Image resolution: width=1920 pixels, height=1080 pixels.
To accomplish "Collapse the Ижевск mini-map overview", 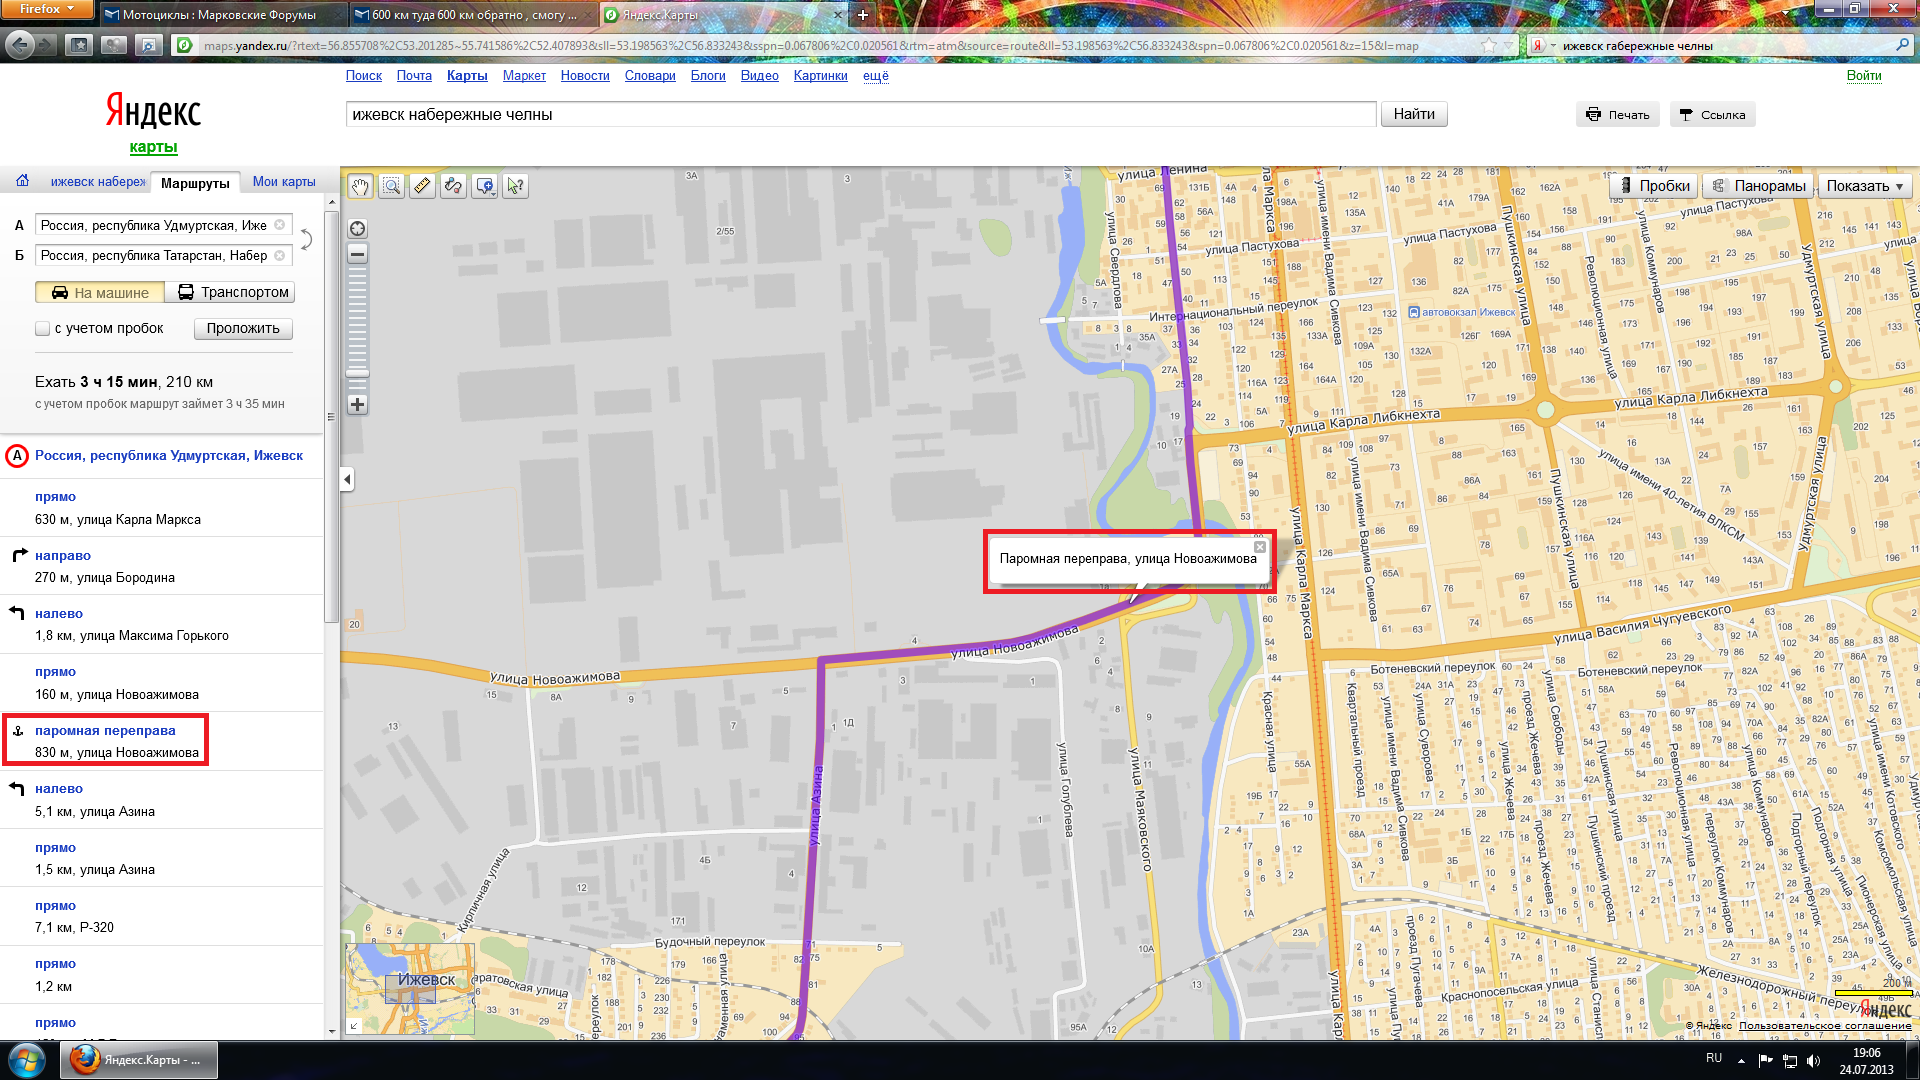I will point(353,1026).
